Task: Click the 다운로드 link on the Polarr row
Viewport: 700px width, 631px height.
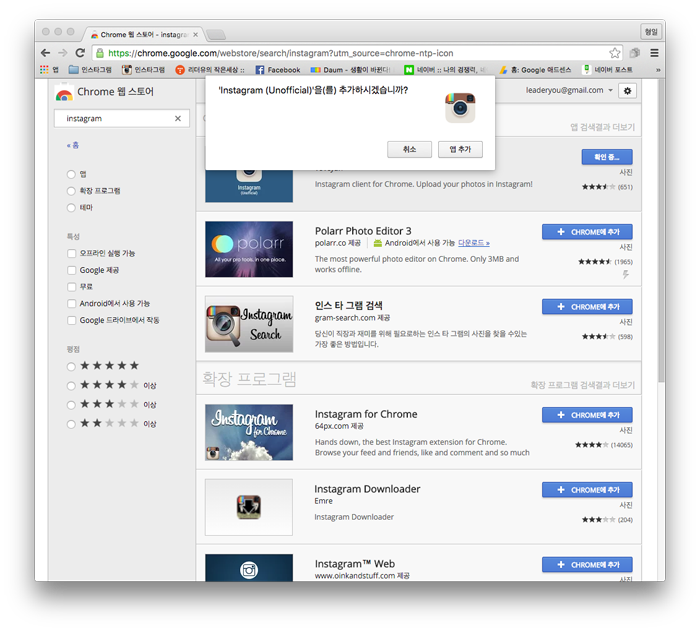Action: click(x=474, y=243)
